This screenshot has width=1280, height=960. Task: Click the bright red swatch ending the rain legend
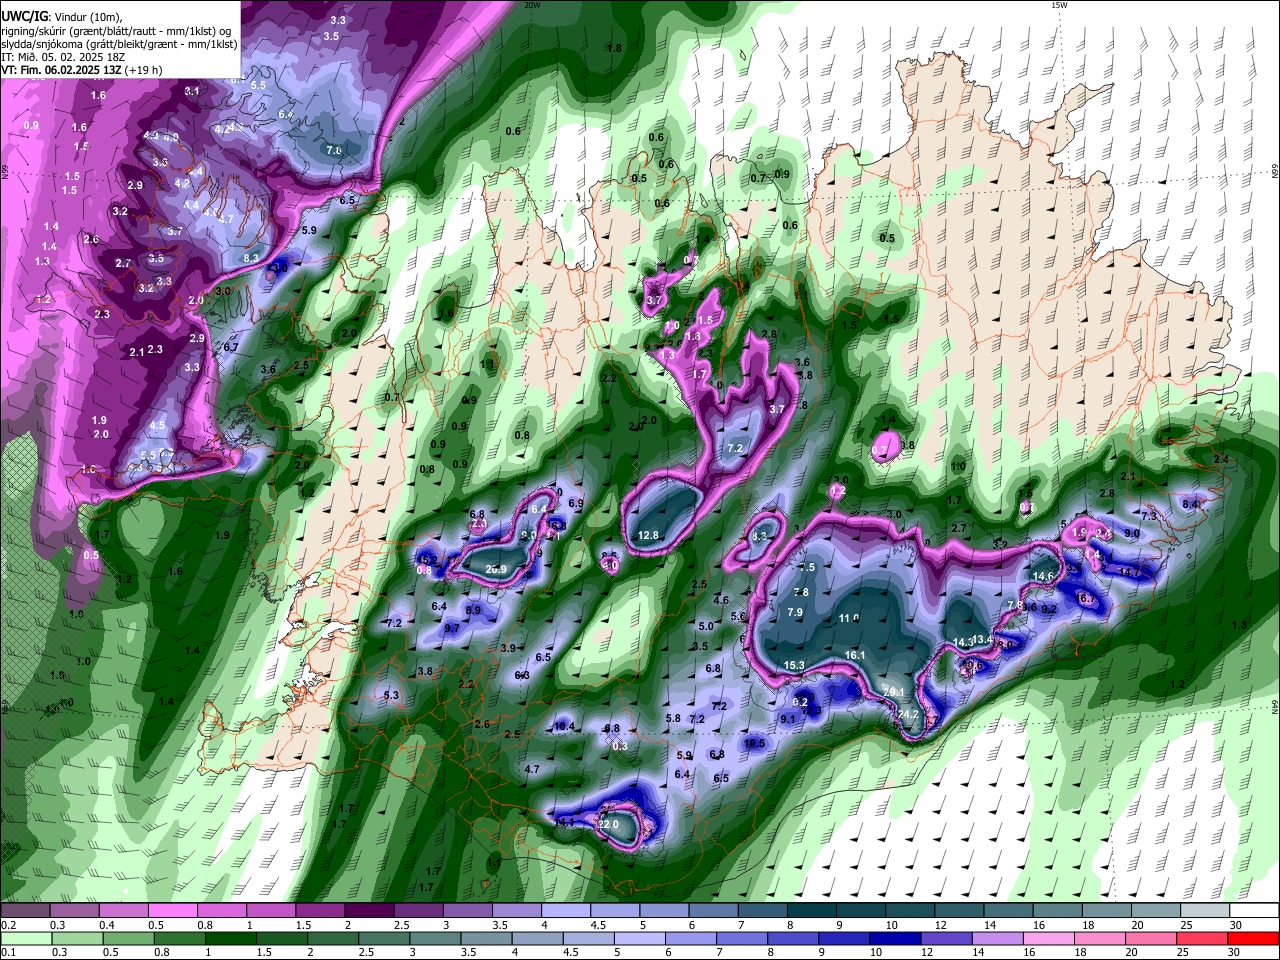pos(1254,938)
